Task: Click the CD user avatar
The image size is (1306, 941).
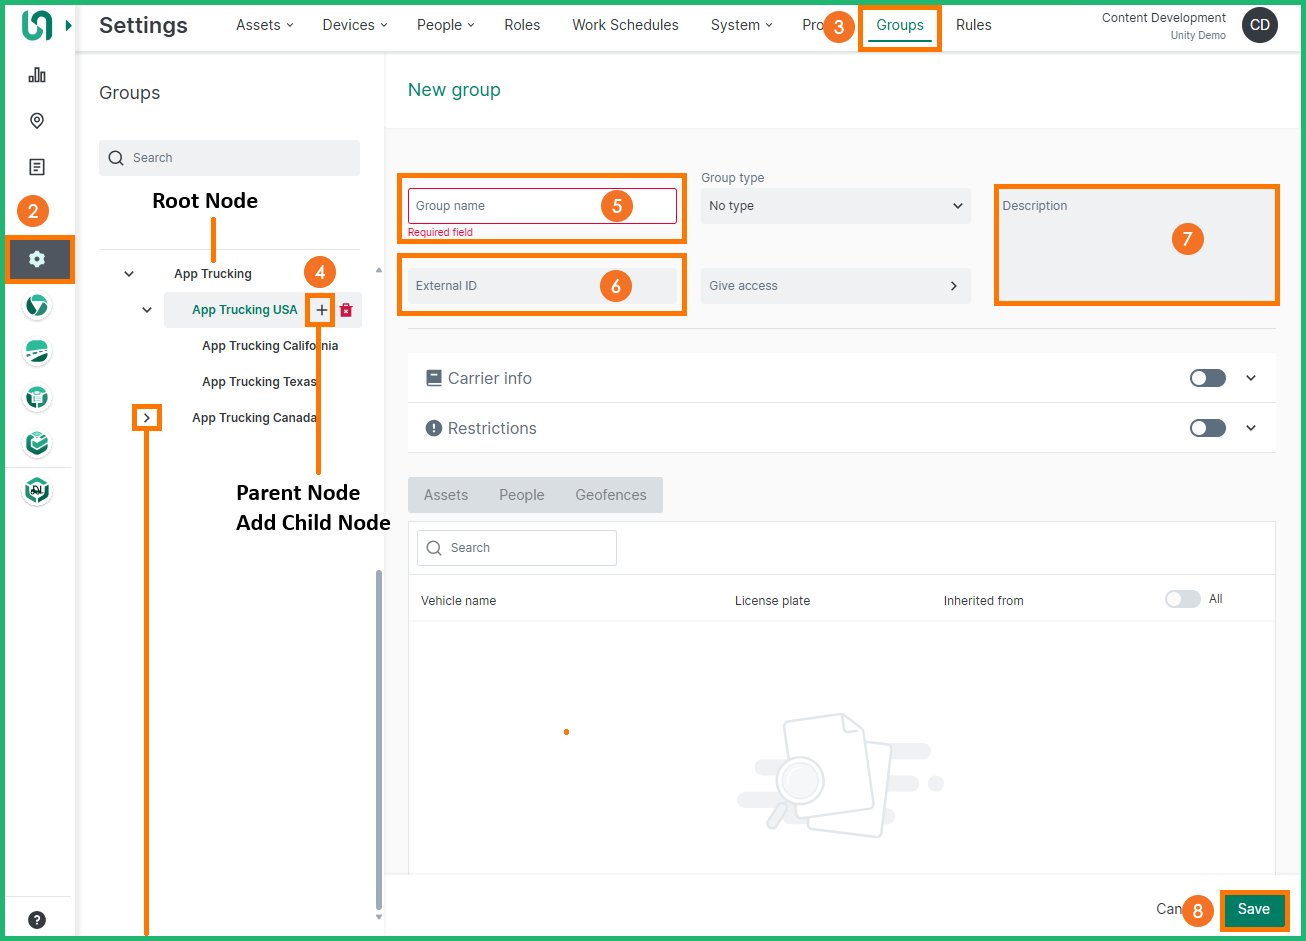Action: coord(1259,25)
